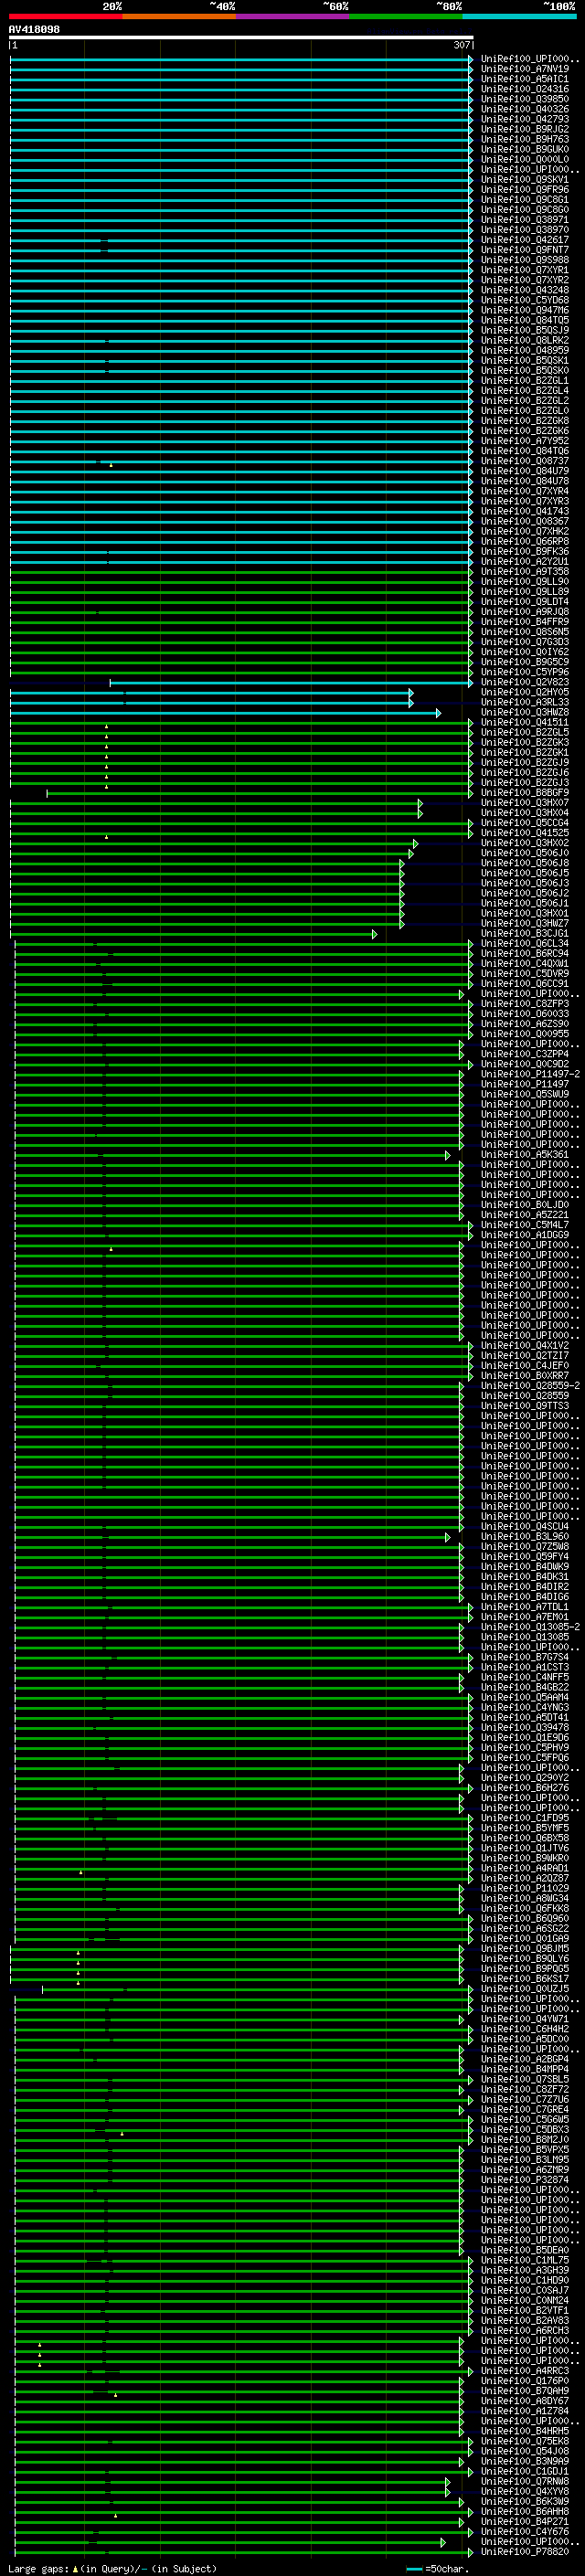Click hit label UniRef100_B9H763
Screen dimensions: 585x2576
point(525,139)
